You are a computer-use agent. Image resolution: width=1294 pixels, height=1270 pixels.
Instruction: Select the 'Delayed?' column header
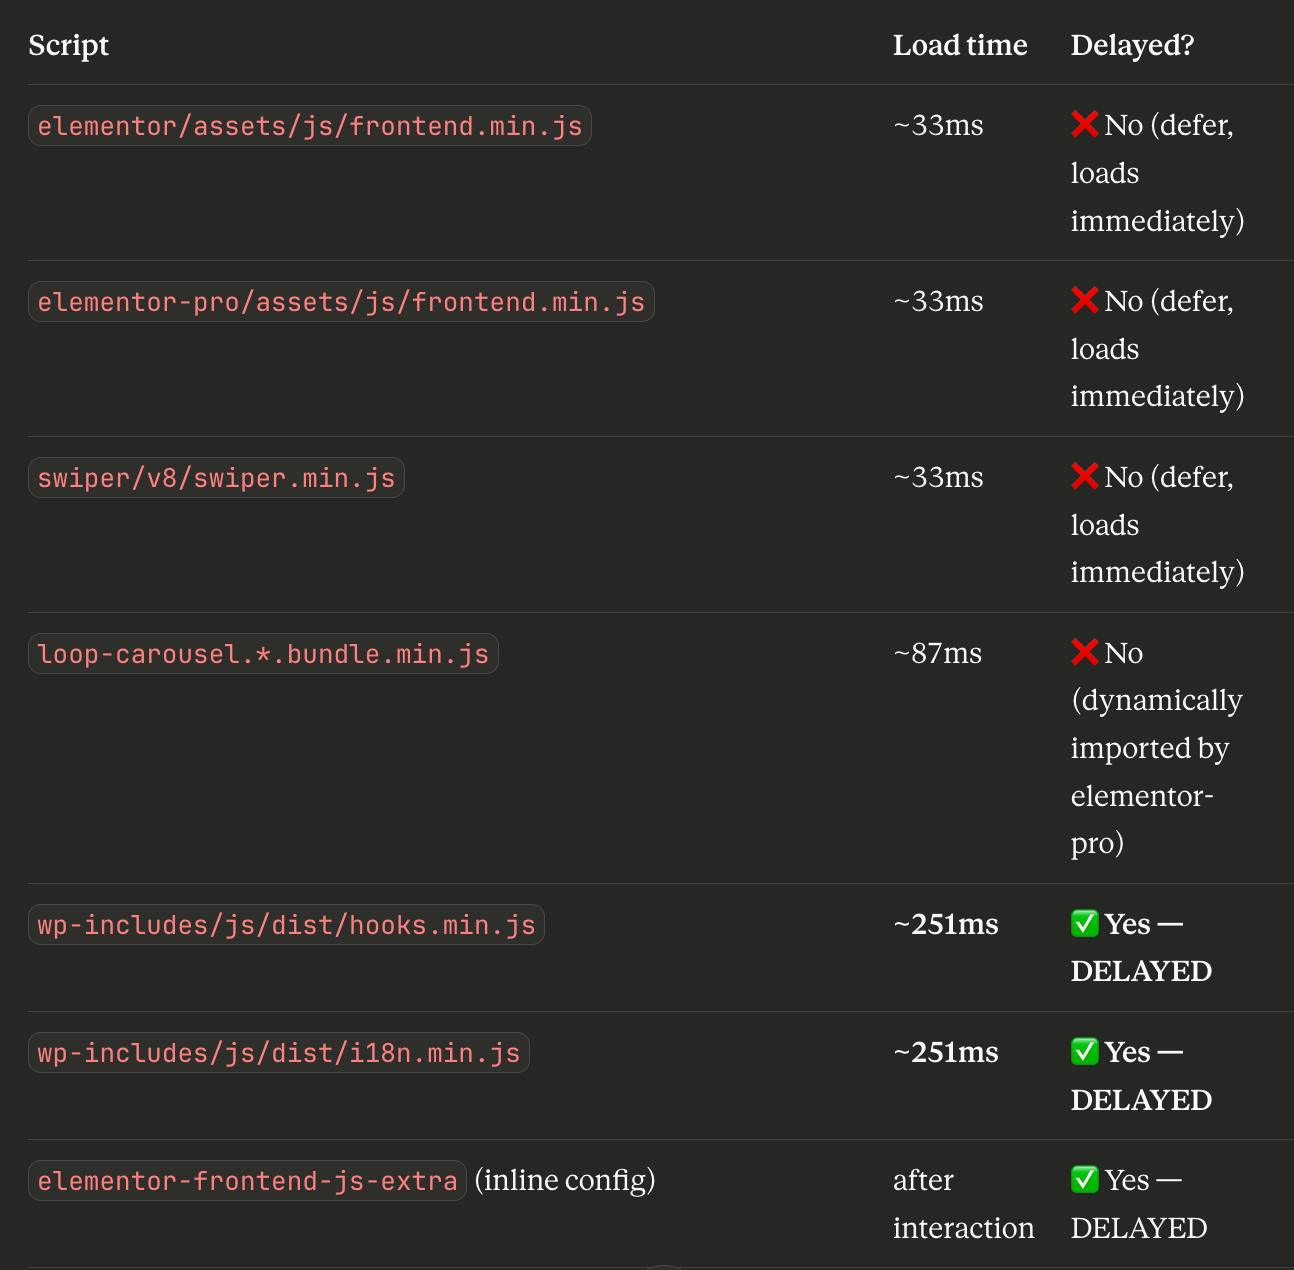1132,45
